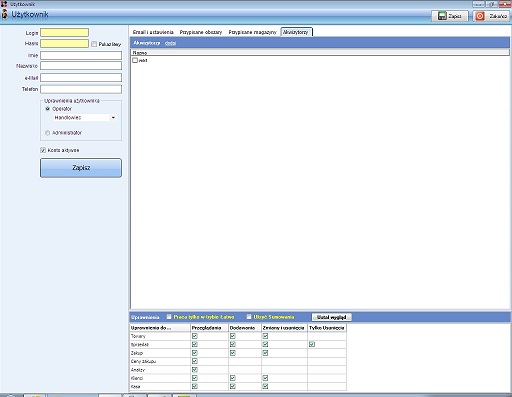Select the Towary row label
Image resolution: width=512 pixels, height=397 pixels.
pos(138,336)
